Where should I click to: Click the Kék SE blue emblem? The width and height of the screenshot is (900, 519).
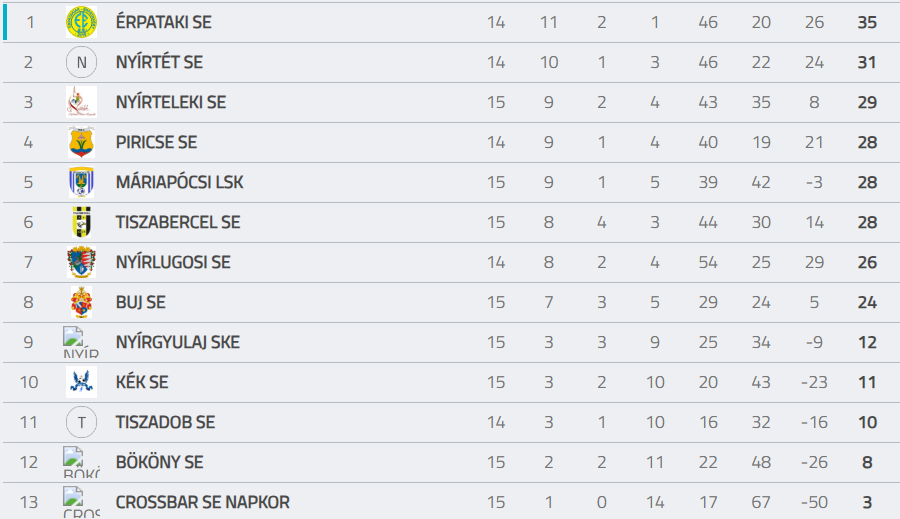click(82, 382)
